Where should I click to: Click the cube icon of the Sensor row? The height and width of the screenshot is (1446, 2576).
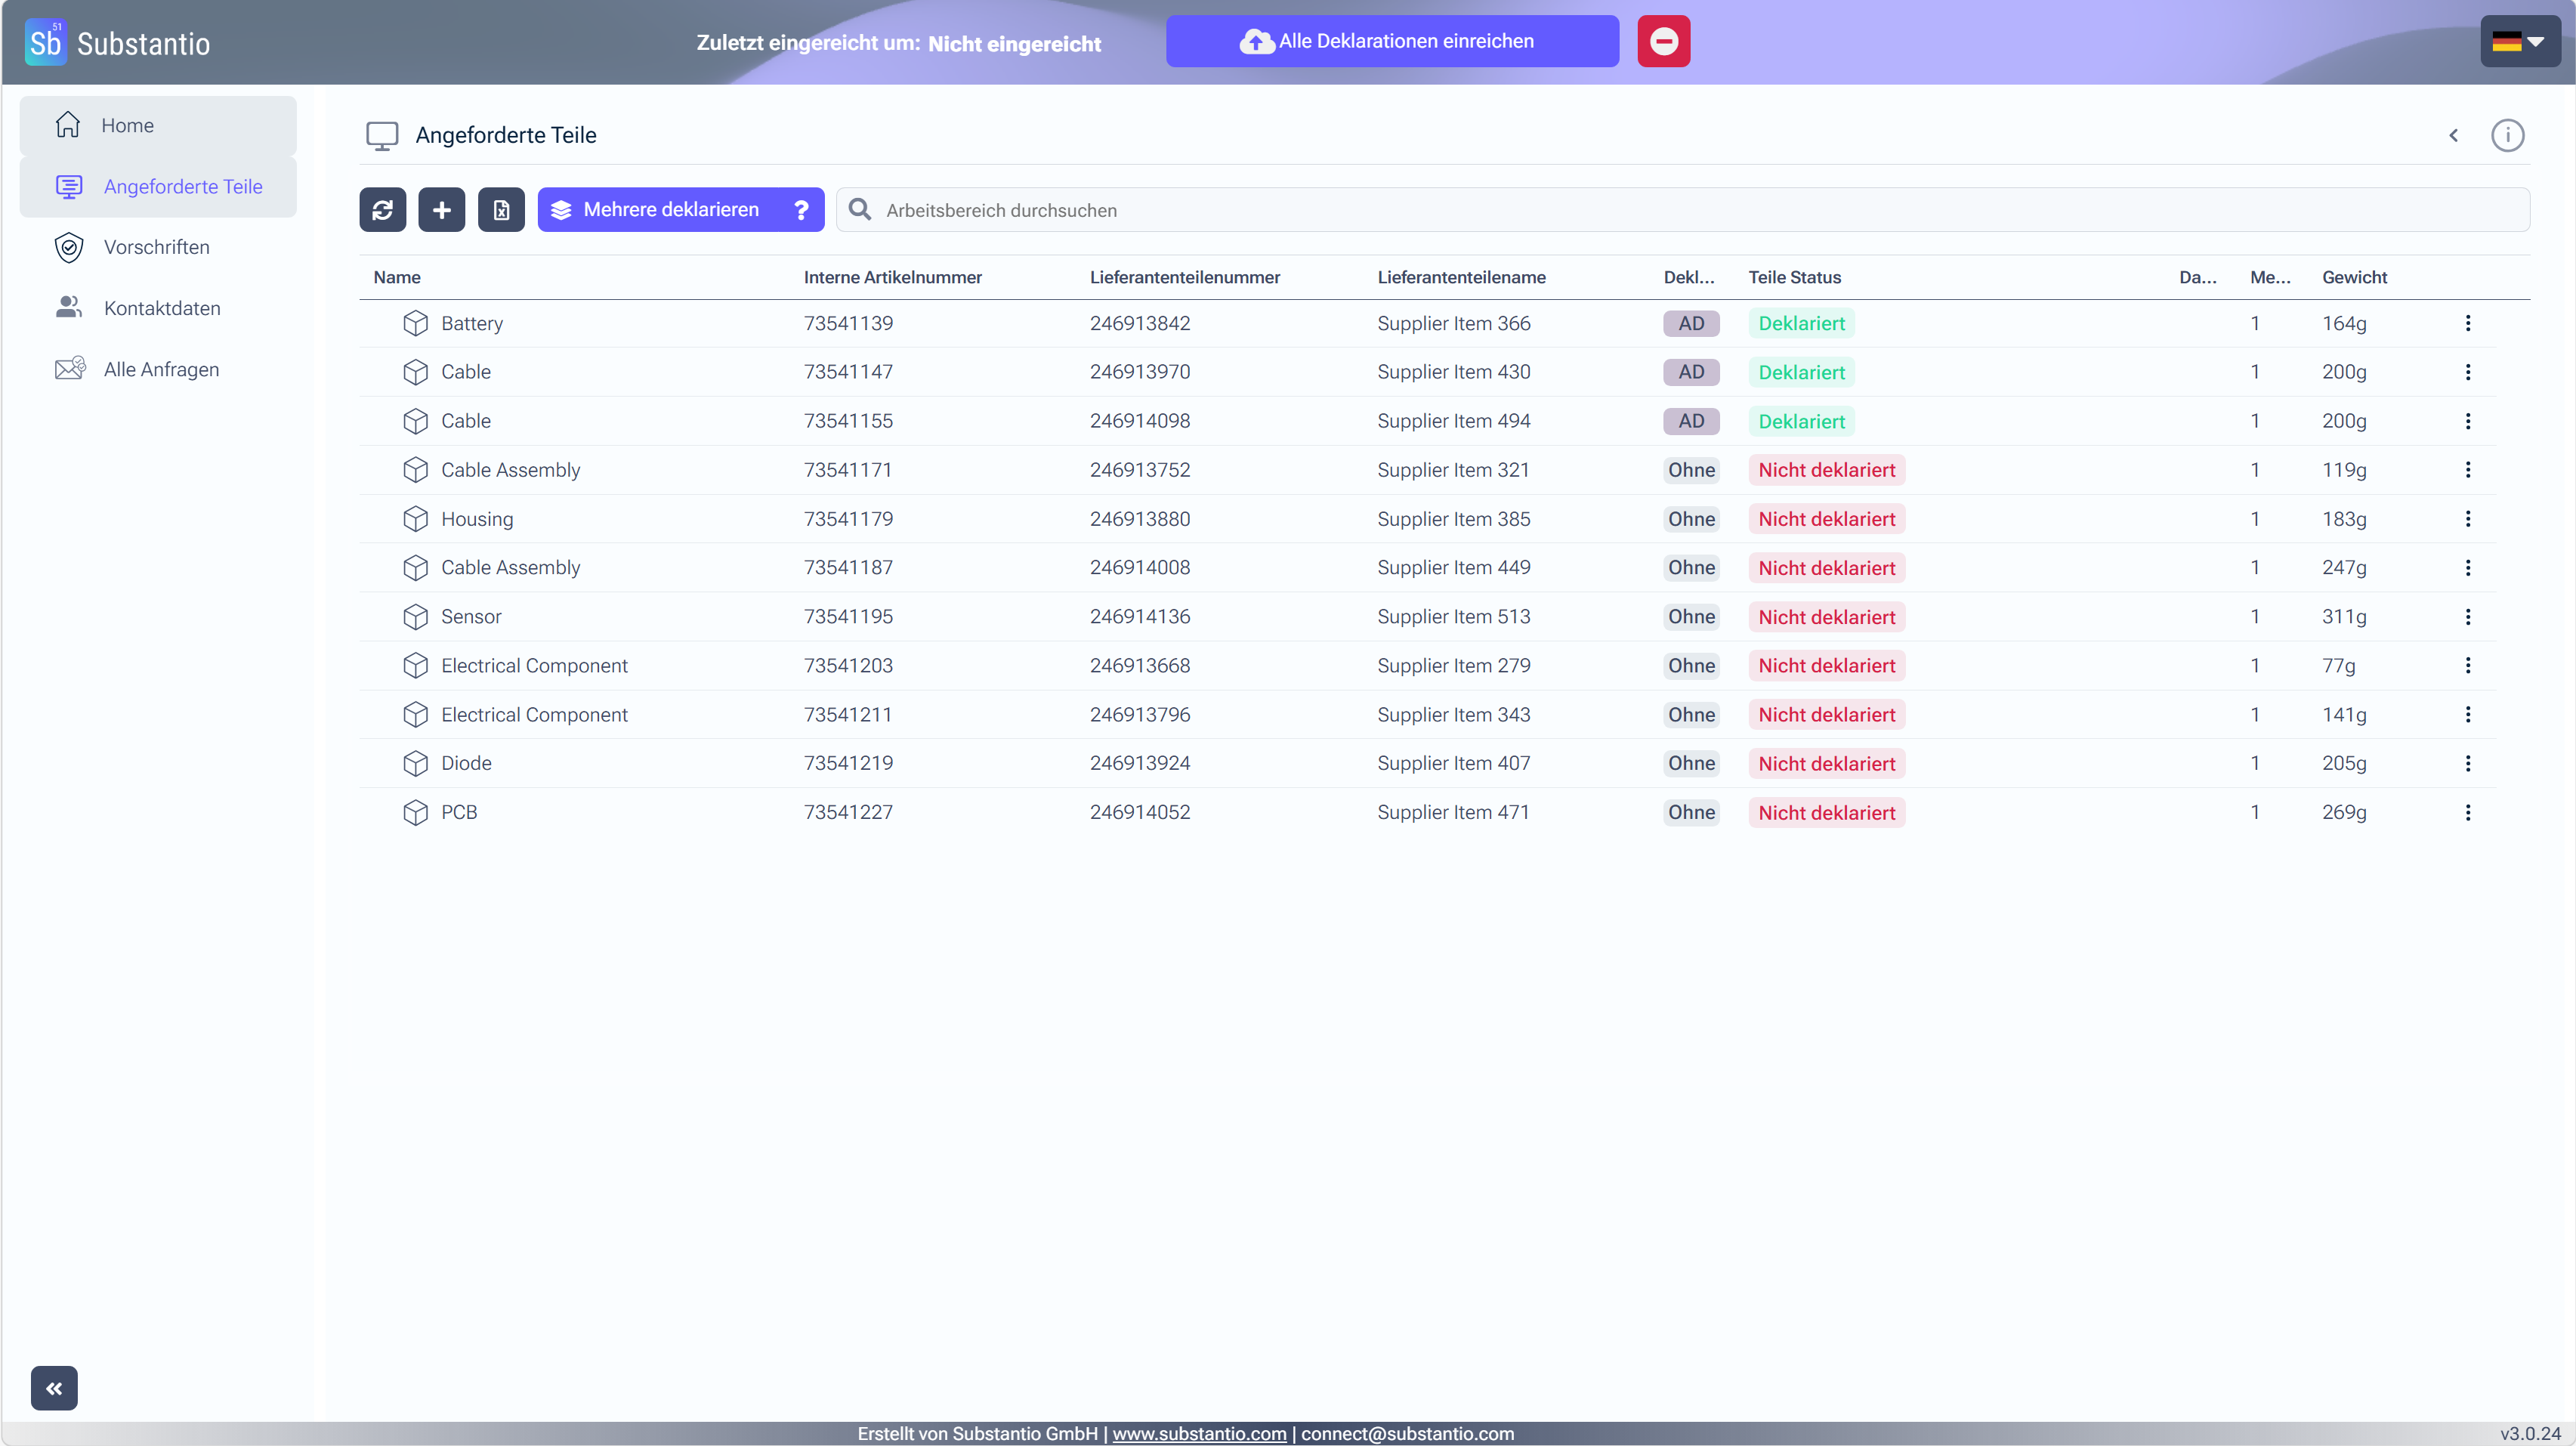415,617
